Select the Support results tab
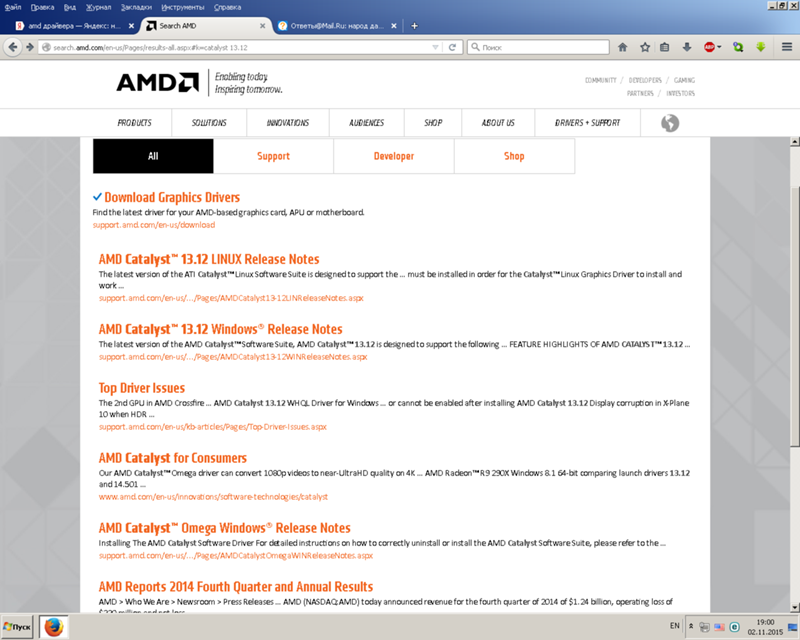This screenshot has width=800, height=640. click(x=273, y=156)
